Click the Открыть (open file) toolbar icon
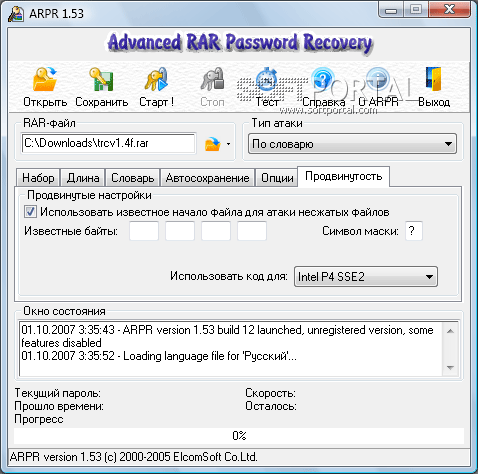 [x=45, y=79]
